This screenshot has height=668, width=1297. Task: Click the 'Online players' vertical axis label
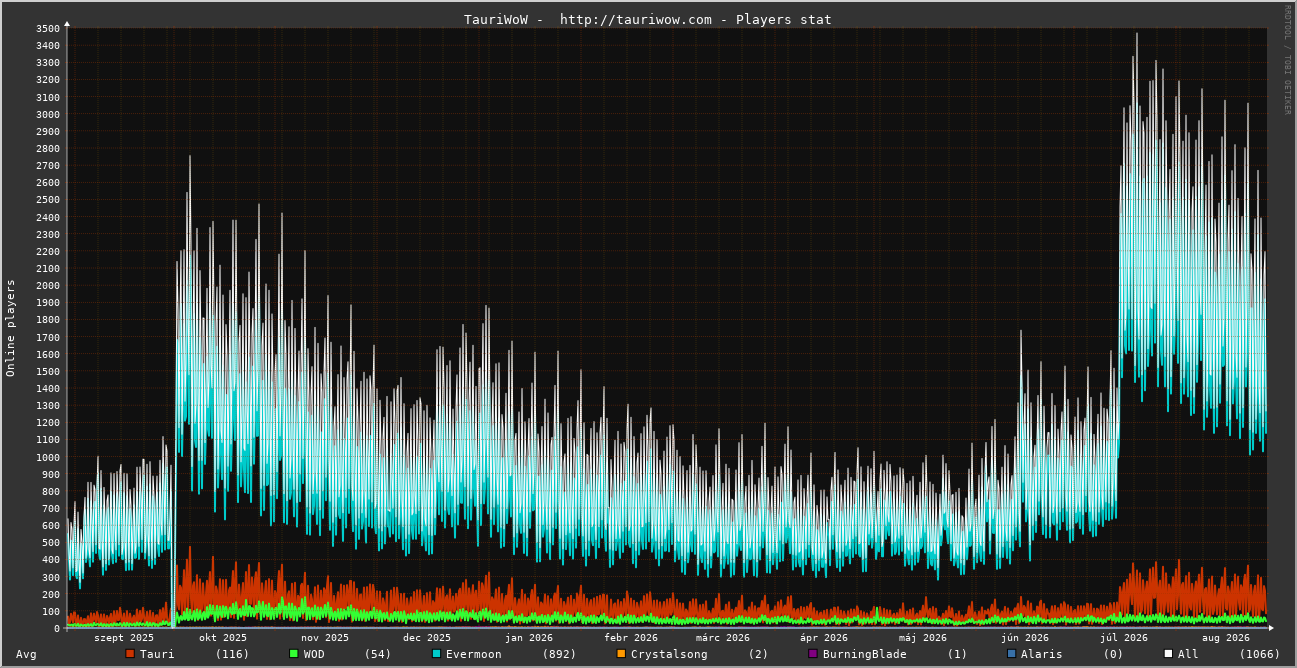click(11, 328)
